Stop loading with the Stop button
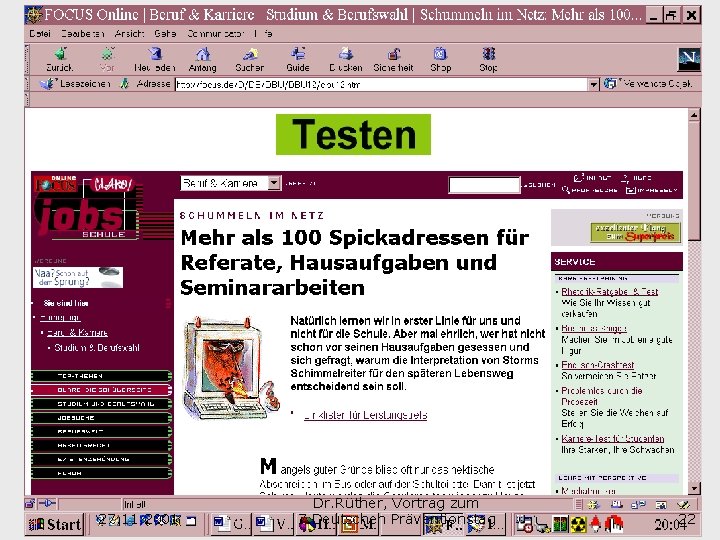This screenshot has width=720, height=540. [488, 60]
